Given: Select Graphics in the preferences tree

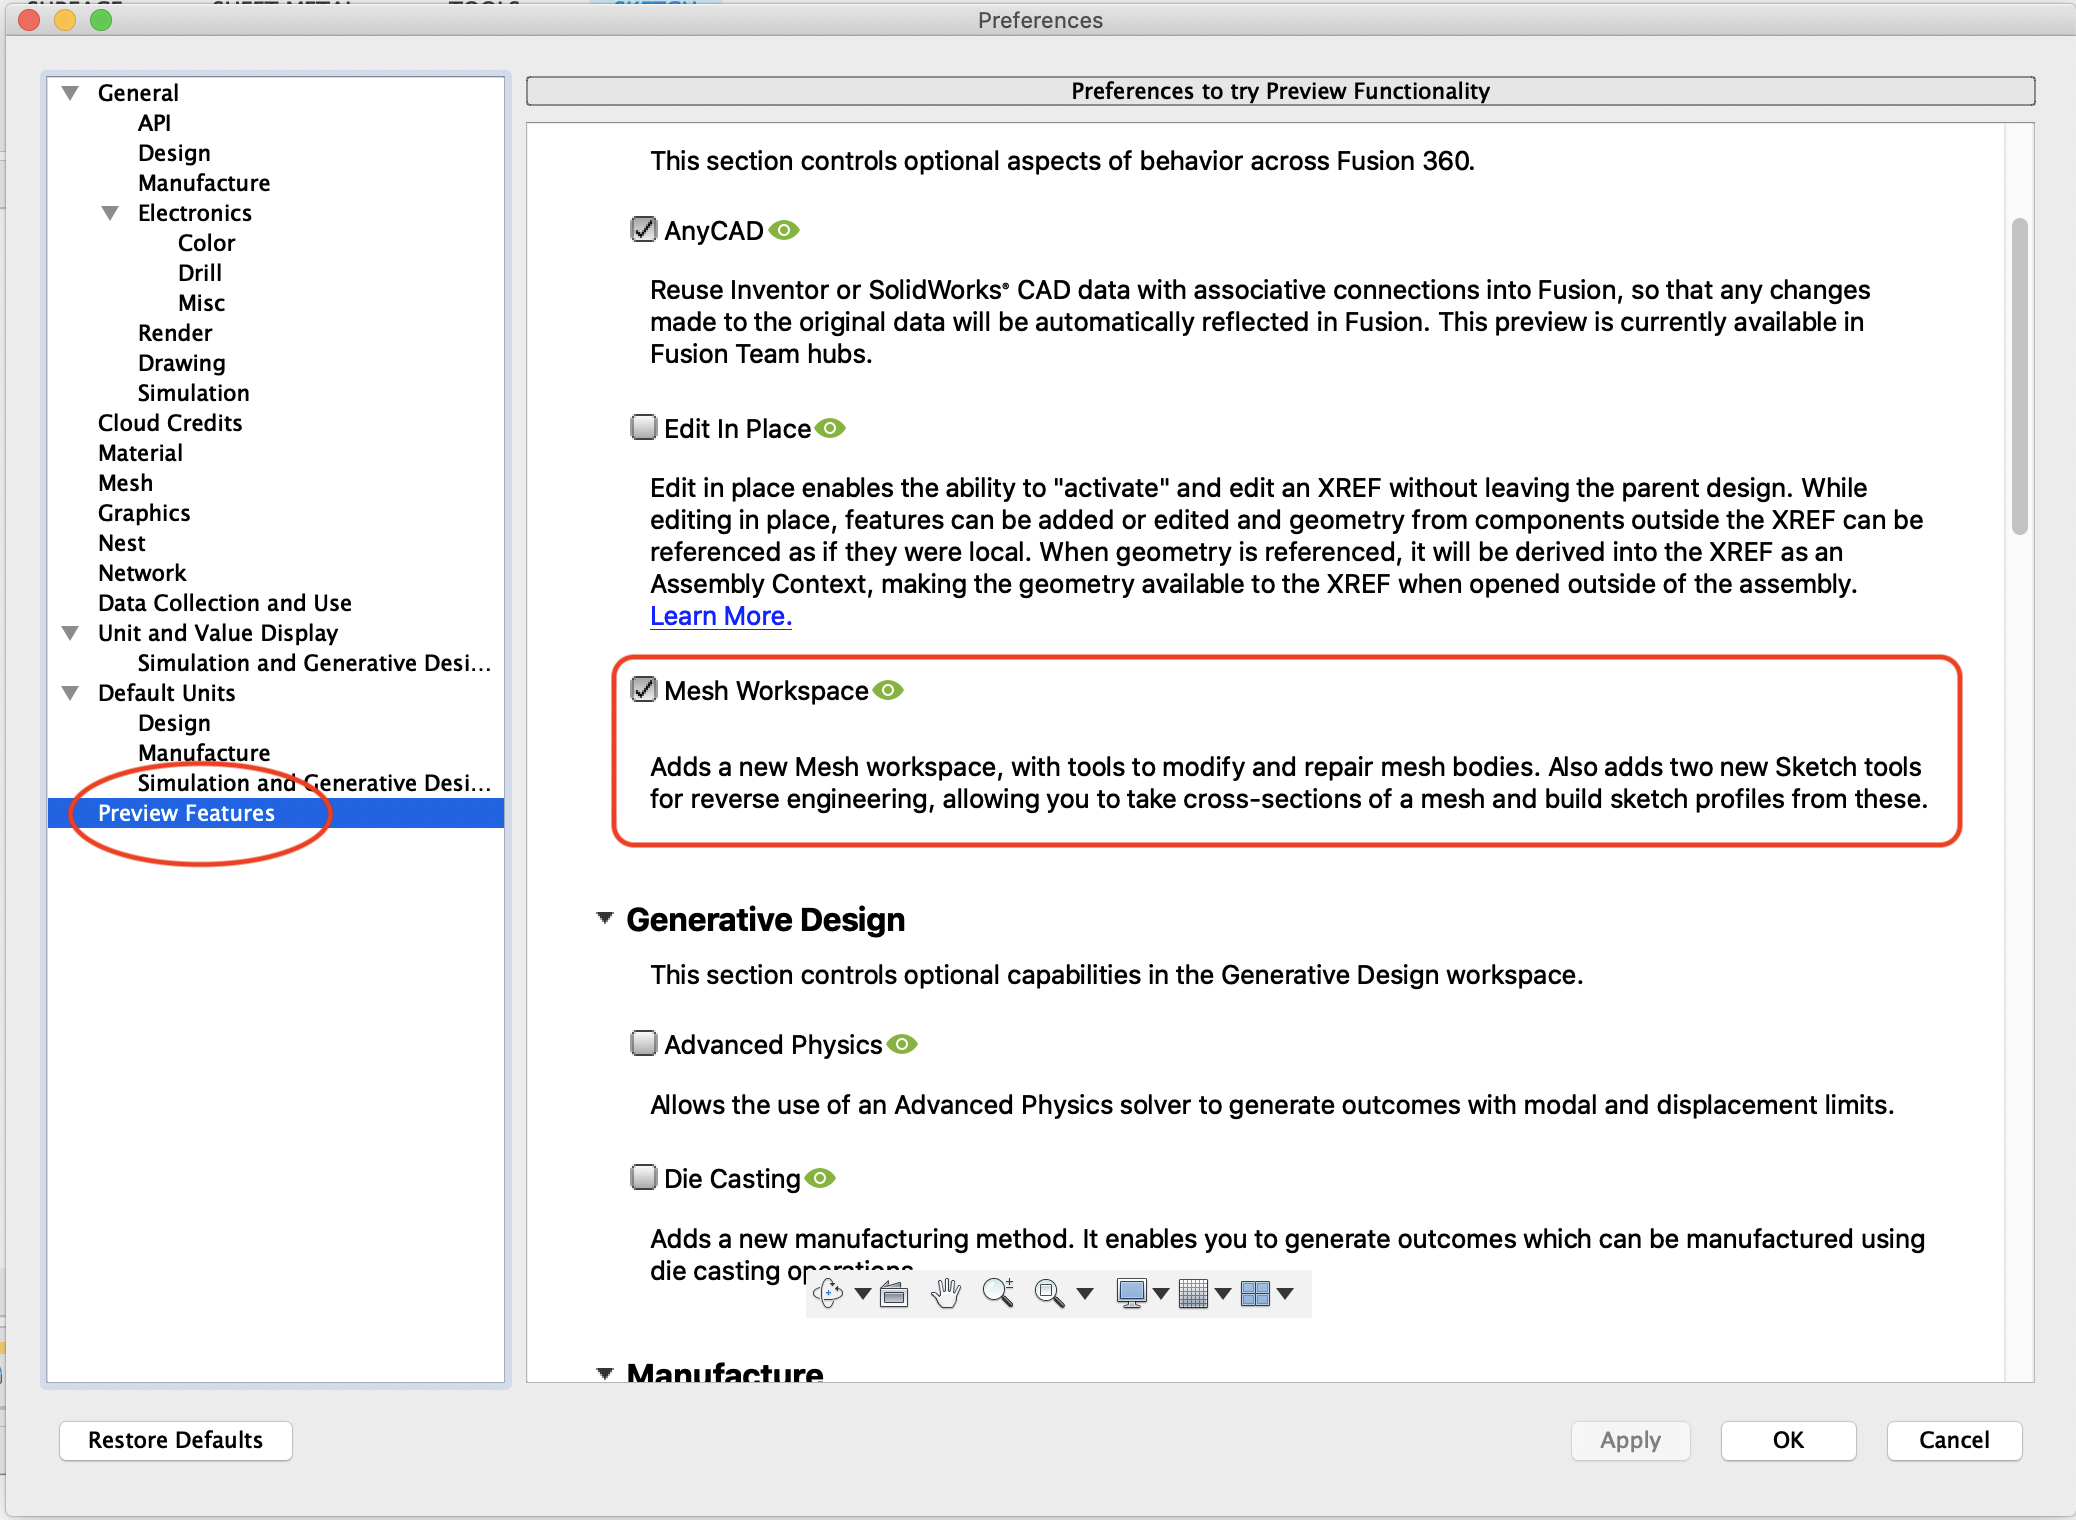Looking at the screenshot, I should [x=144, y=513].
